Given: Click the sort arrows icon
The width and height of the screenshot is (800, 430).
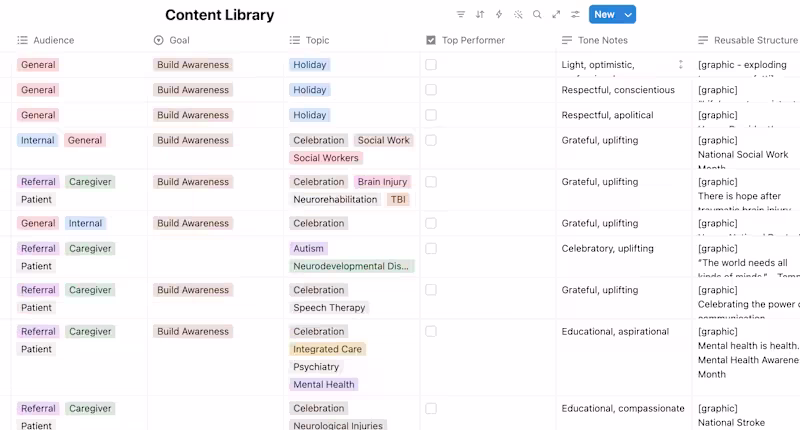Looking at the screenshot, I should coord(480,14).
